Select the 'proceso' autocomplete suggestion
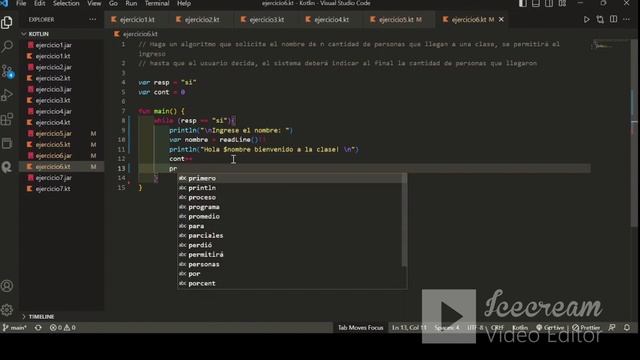640x360 pixels. tap(290, 197)
